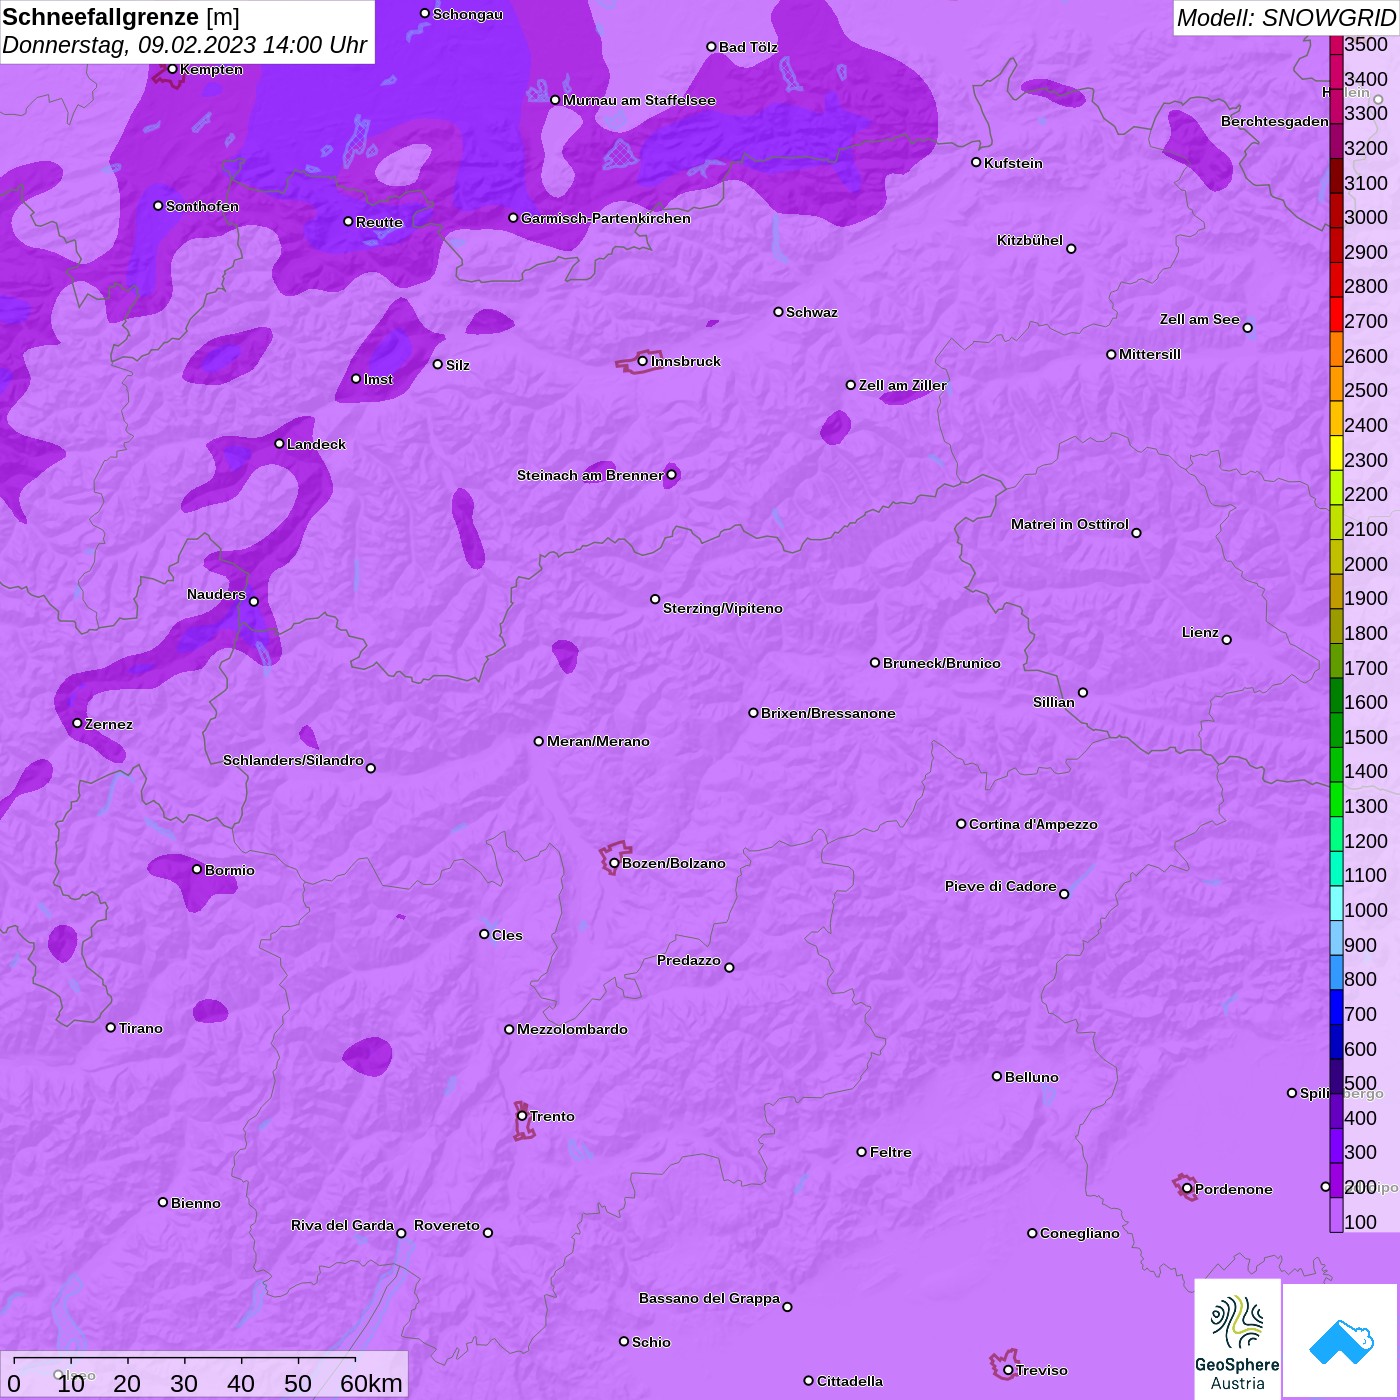Click the Tirano marker dot
The image size is (1400, 1400).
[x=111, y=1027]
